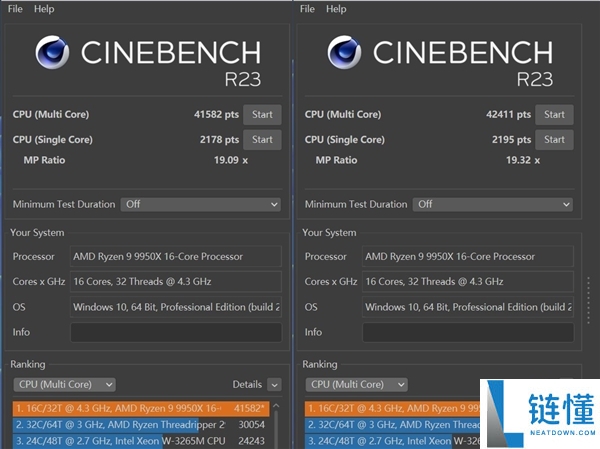The width and height of the screenshot is (600, 449).
Task: Open Minimum Test Duration dropdown in right window
Action: 492,204
